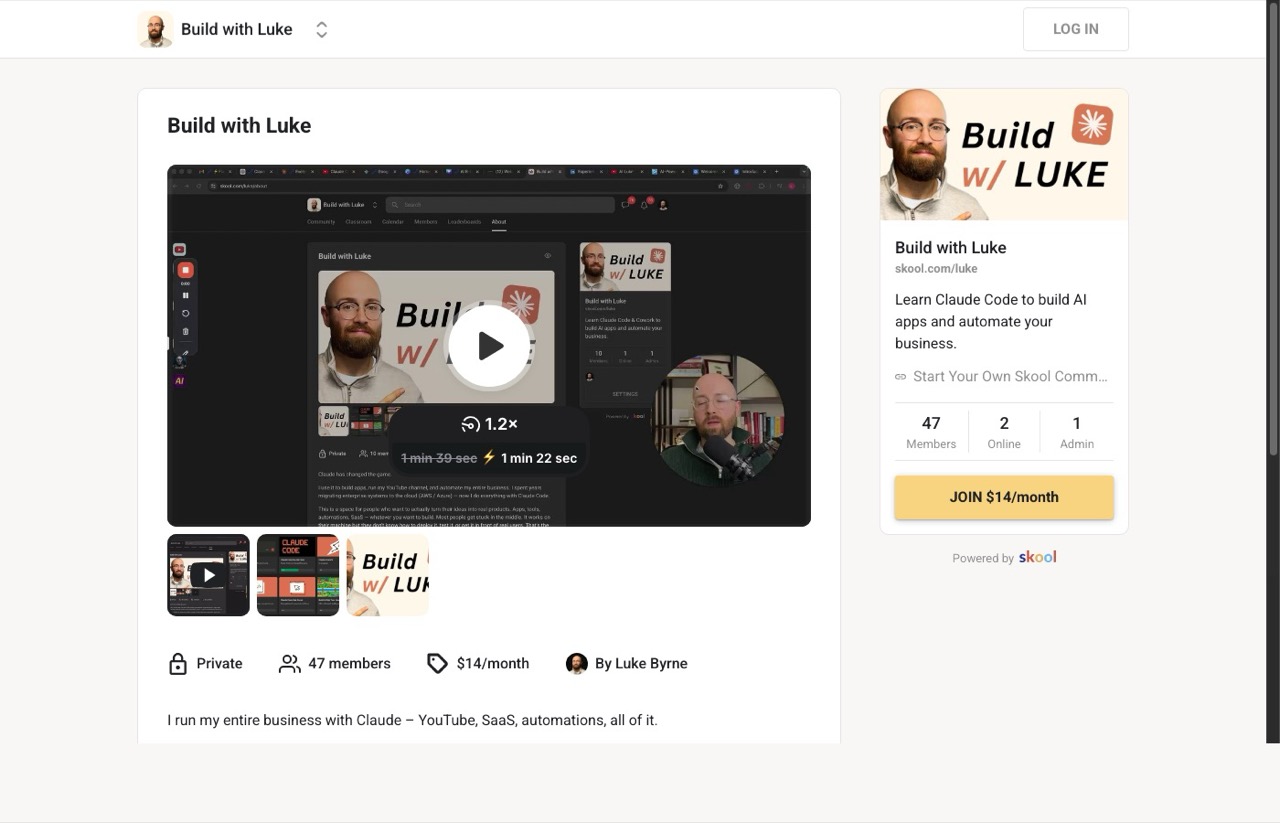Viewport: 1280px width, 823px height.
Task: Click the 2 Online stat
Action: coord(1004,432)
